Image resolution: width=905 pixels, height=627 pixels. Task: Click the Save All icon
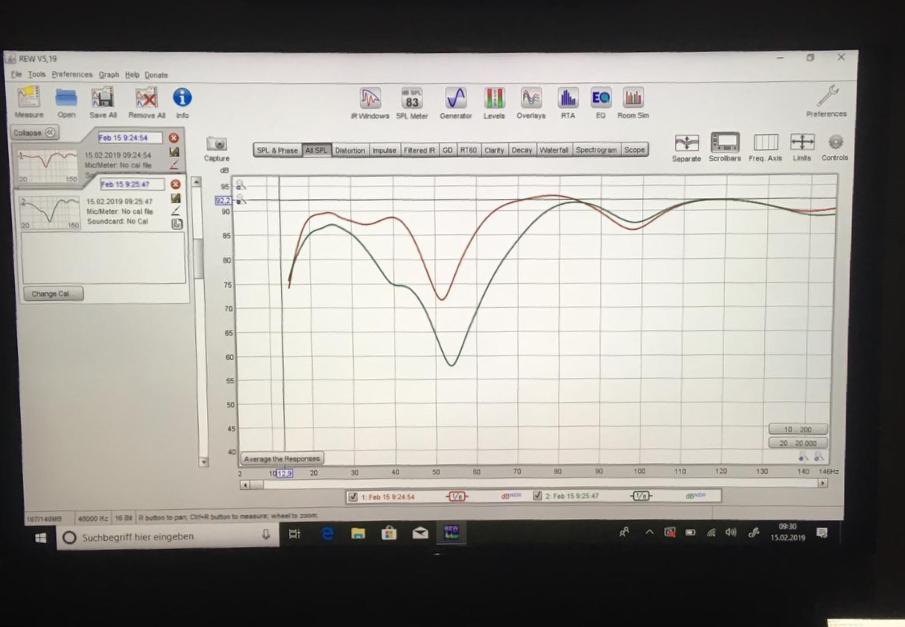(x=103, y=98)
